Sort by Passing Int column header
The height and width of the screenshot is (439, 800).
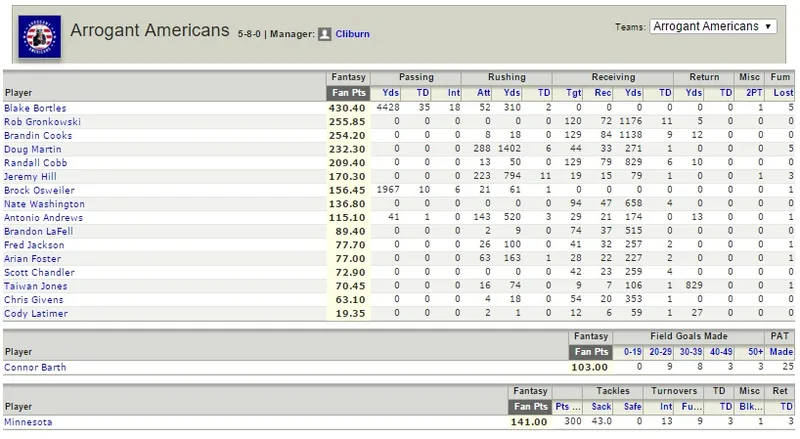pos(454,93)
